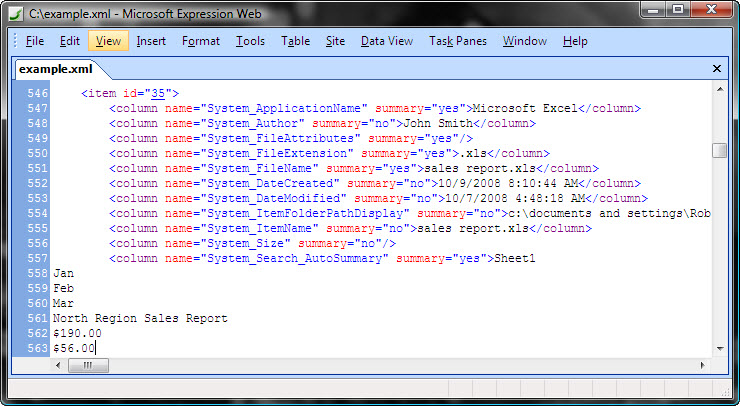Close the example.xml document with the X
The image size is (740, 406).
[716, 69]
